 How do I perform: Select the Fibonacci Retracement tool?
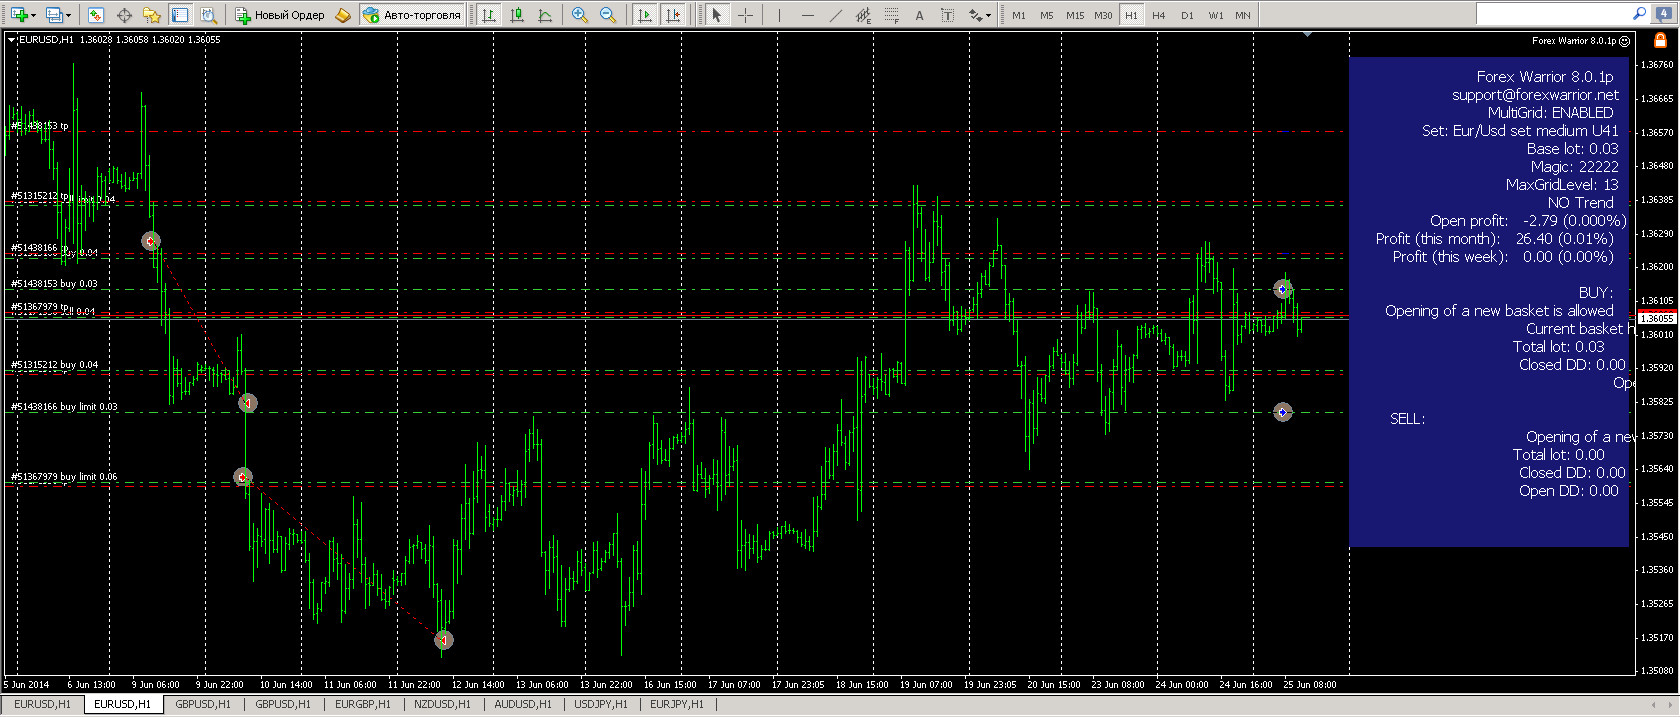pyautogui.click(x=892, y=15)
